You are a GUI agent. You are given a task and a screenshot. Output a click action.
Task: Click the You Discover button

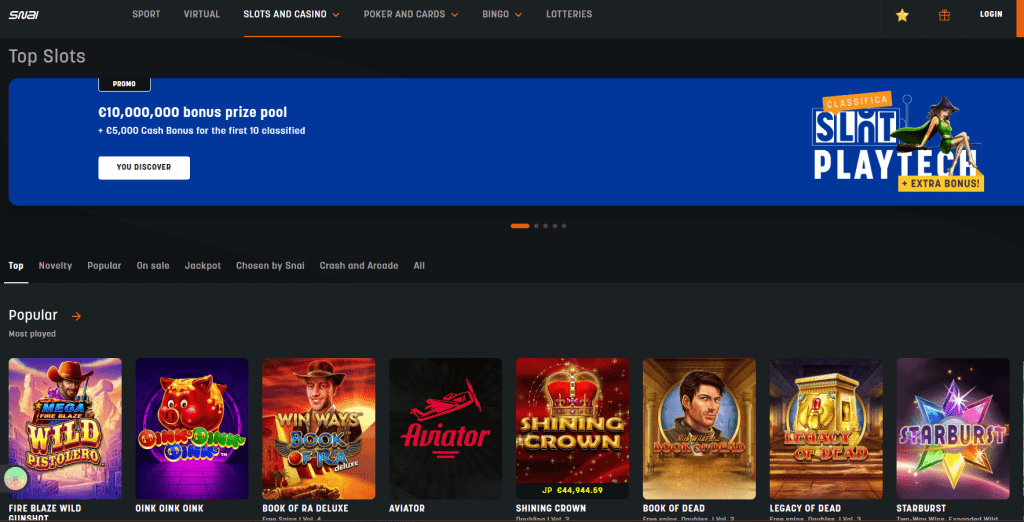tap(144, 168)
